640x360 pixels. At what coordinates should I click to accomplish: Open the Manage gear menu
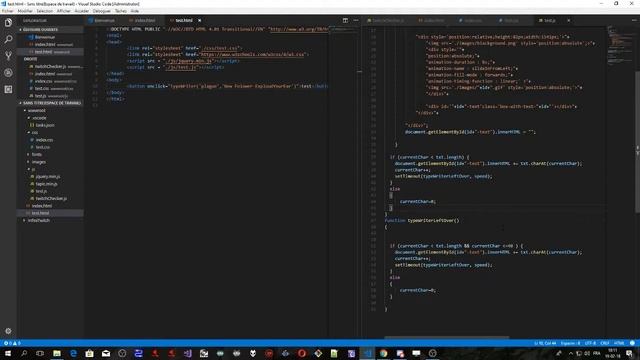(x=8, y=331)
